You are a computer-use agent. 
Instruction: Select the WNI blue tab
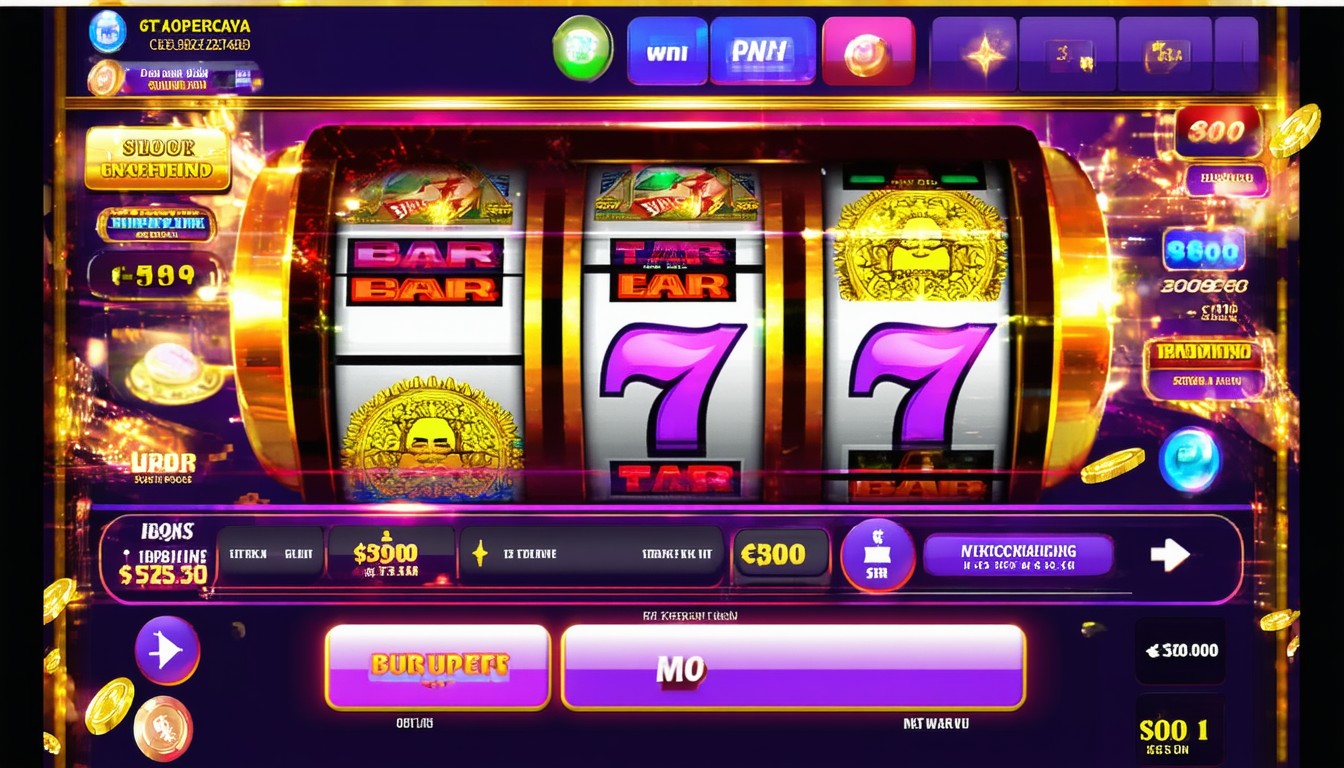[x=667, y=51]
